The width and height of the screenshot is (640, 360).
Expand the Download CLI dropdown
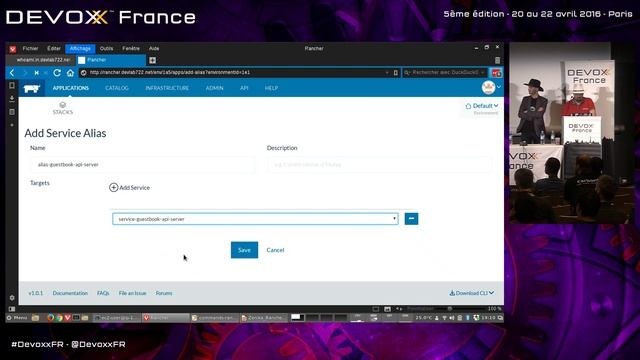[471, 293]
